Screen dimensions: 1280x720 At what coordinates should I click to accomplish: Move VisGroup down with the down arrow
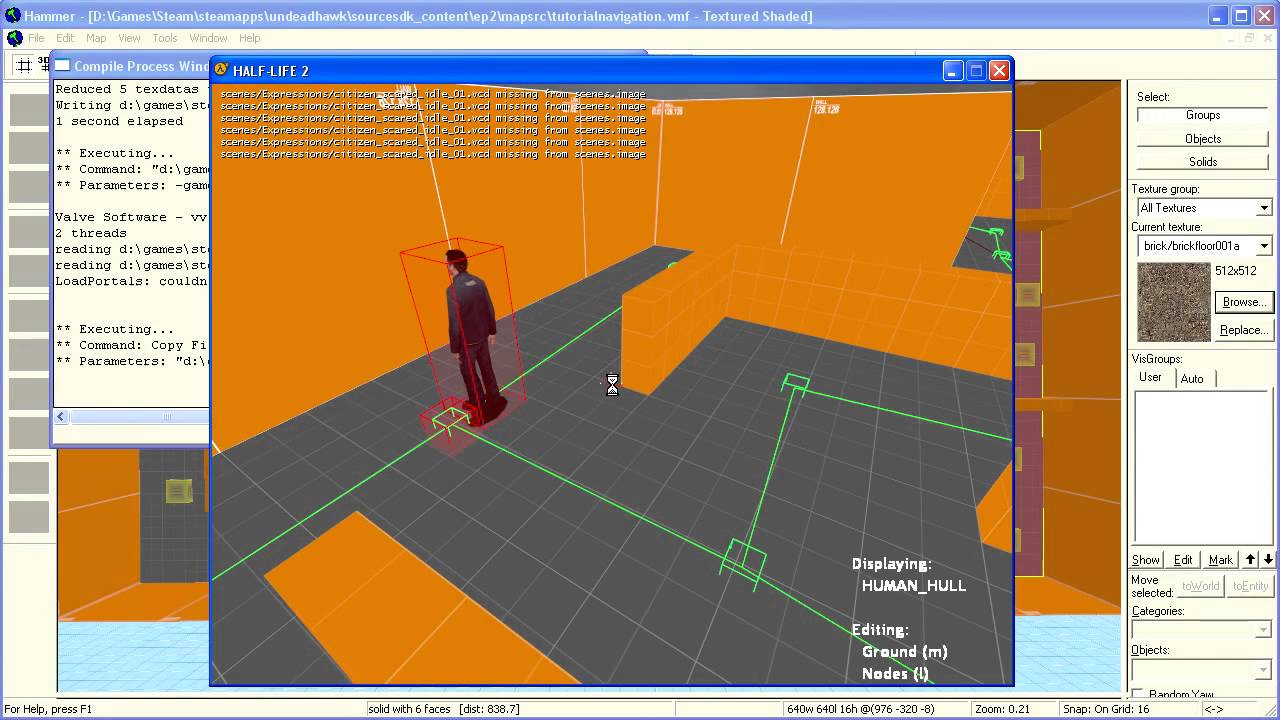[x=1267, y=559]
